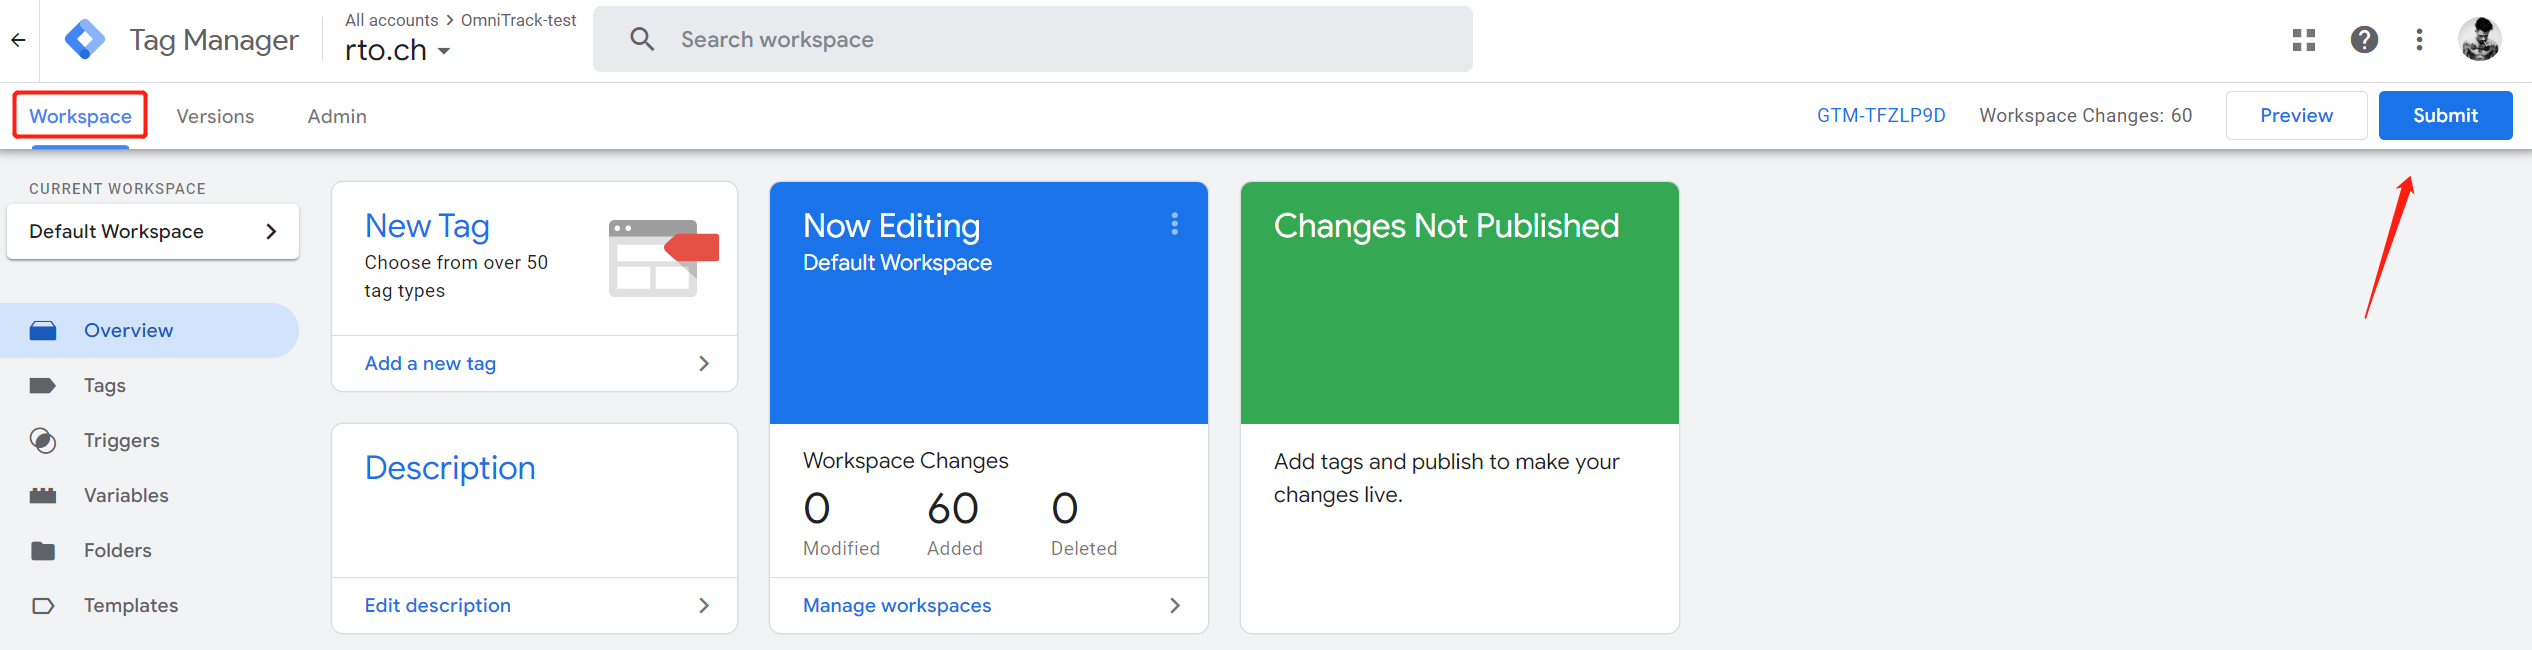The image size is (2532, 650).
Task: Click the Manage workspaces link
Action: click(897, 606)
